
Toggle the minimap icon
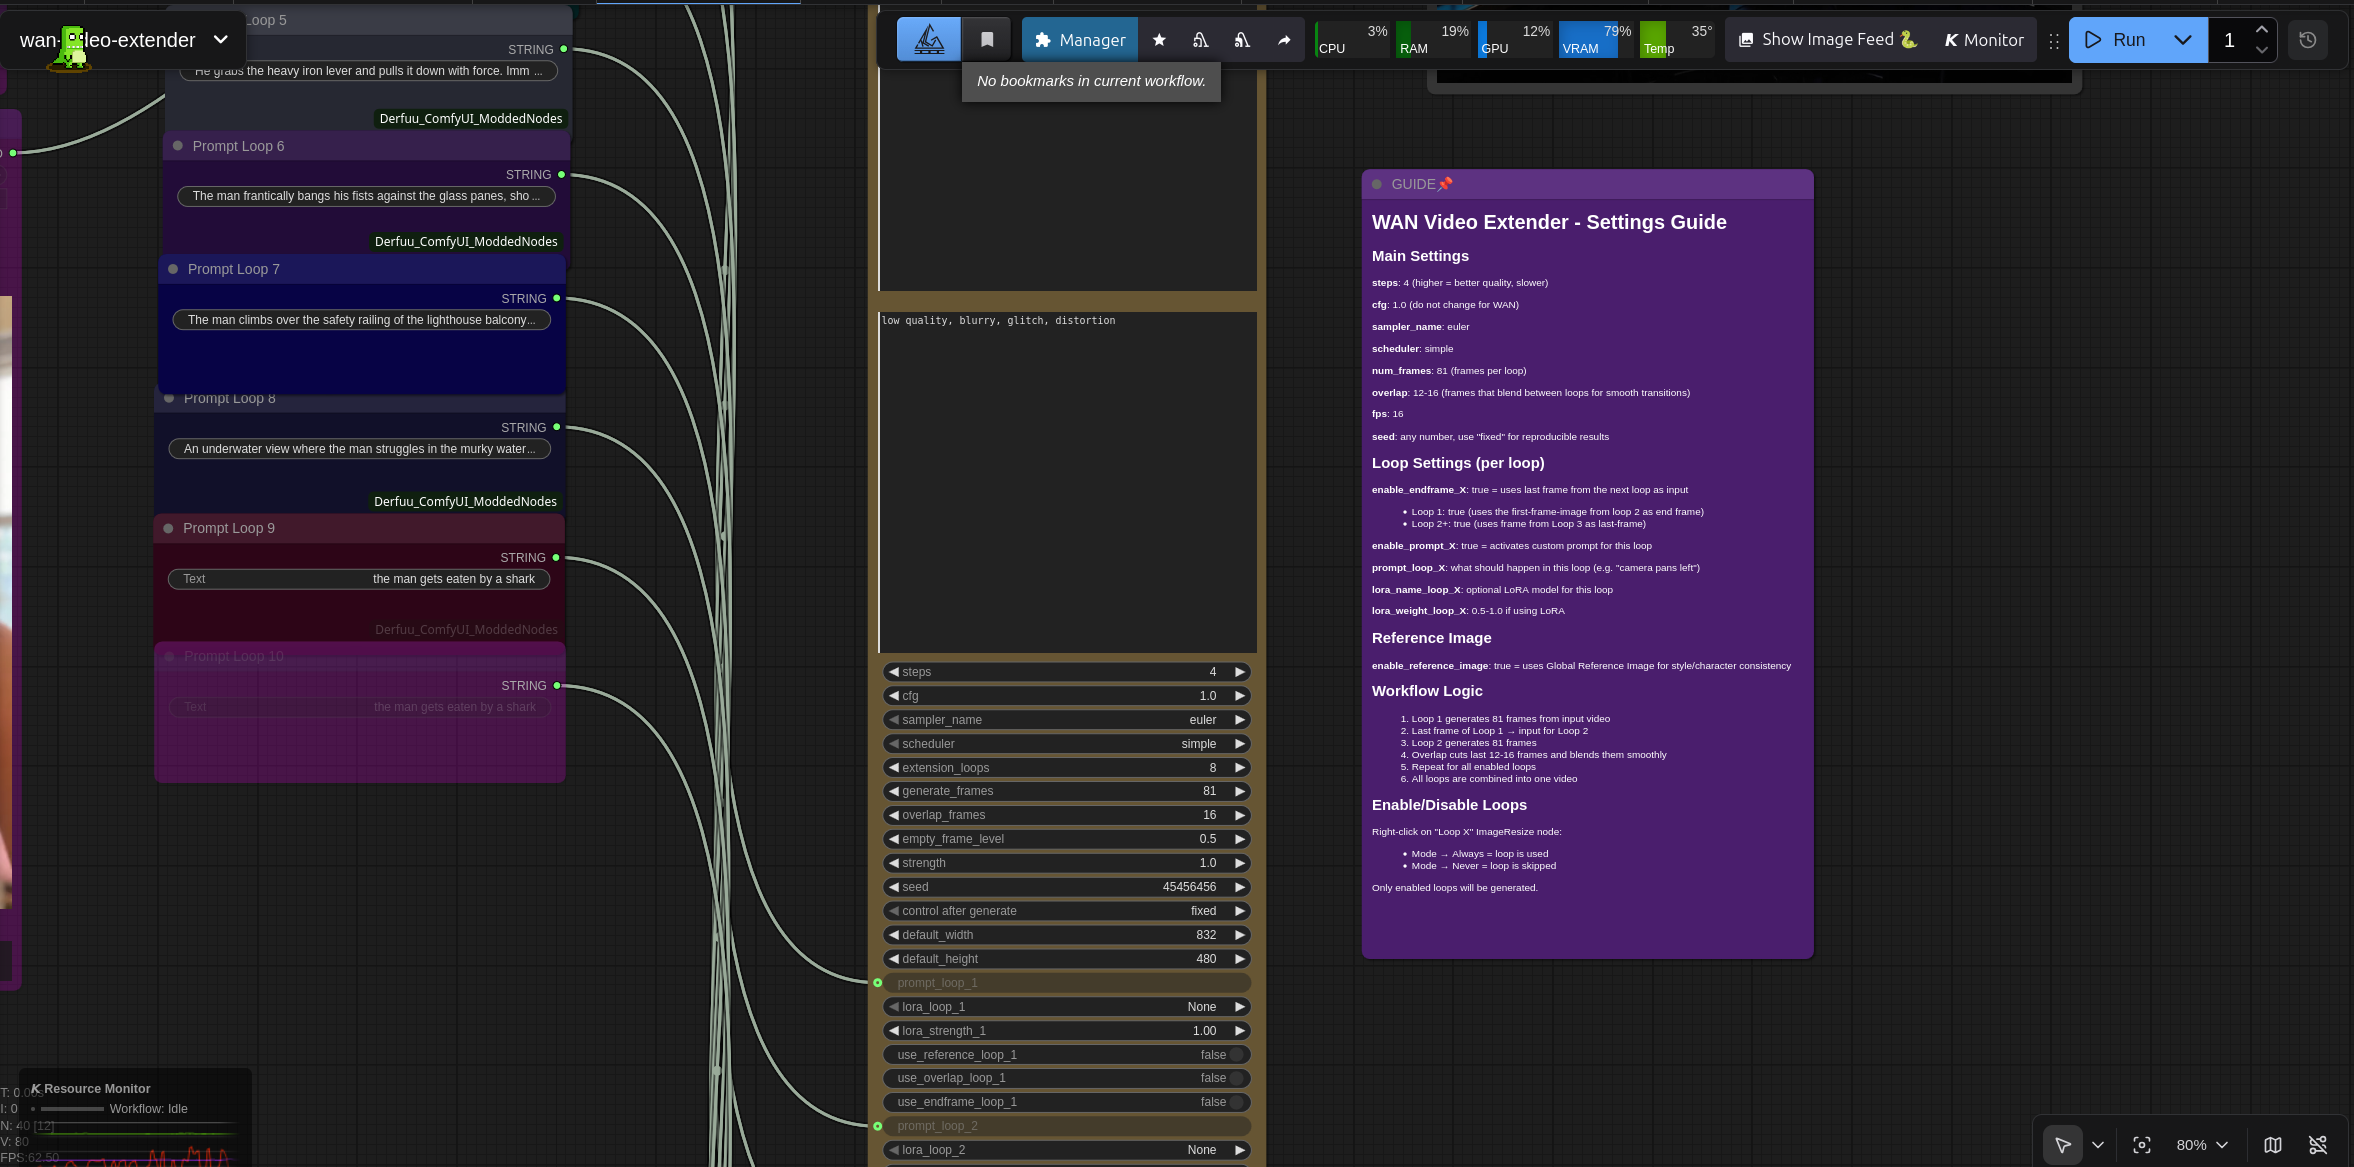click(2273, 1145)
